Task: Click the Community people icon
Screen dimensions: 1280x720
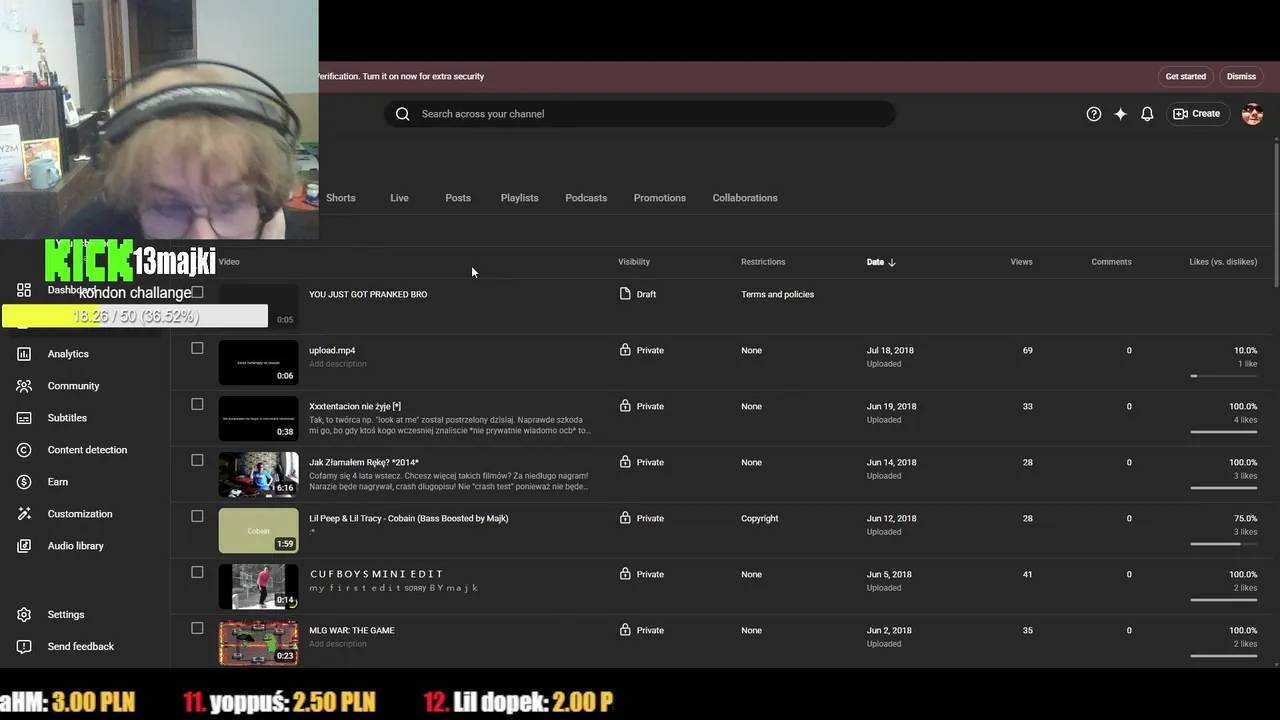Action: (x=24, y=386)
